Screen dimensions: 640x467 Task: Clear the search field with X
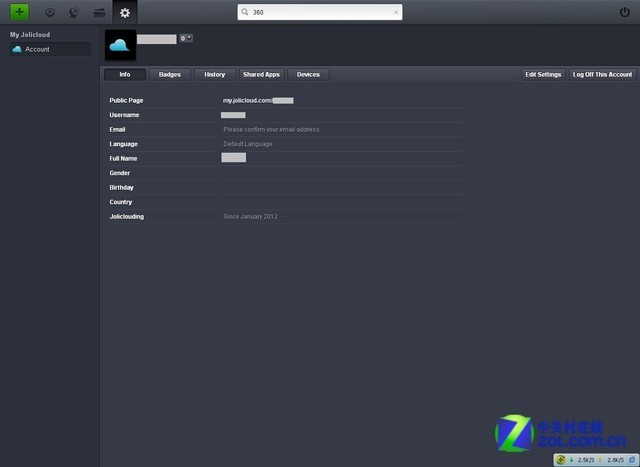(396, 13)
